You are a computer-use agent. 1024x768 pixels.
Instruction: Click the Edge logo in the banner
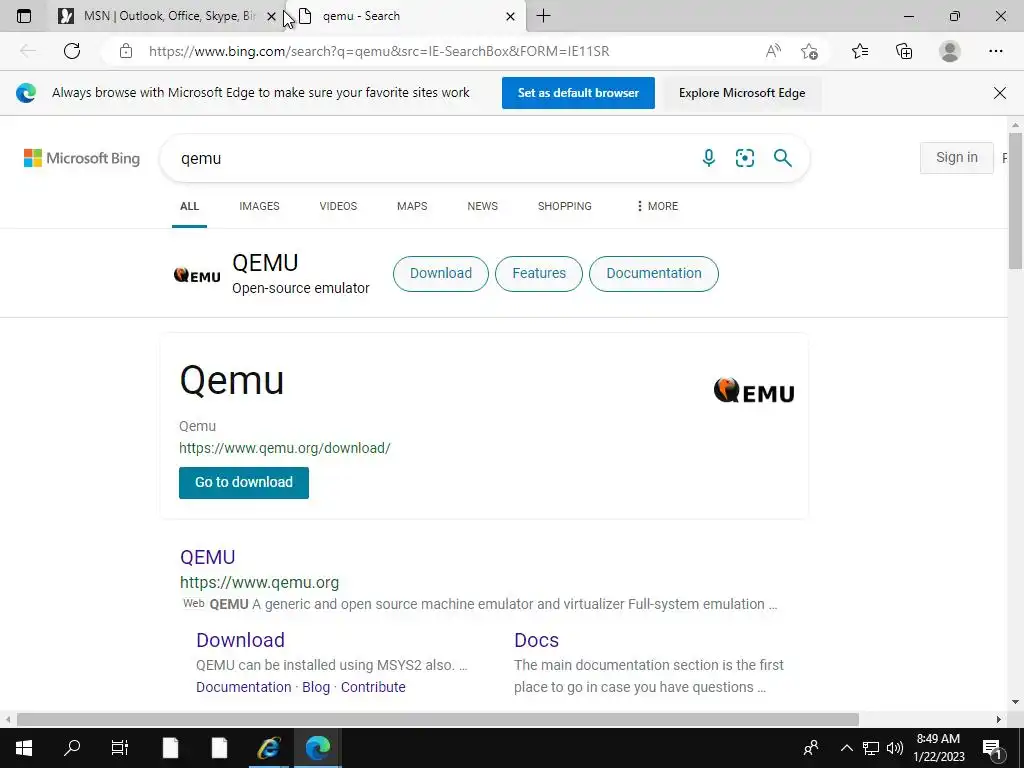pos(26,93)
